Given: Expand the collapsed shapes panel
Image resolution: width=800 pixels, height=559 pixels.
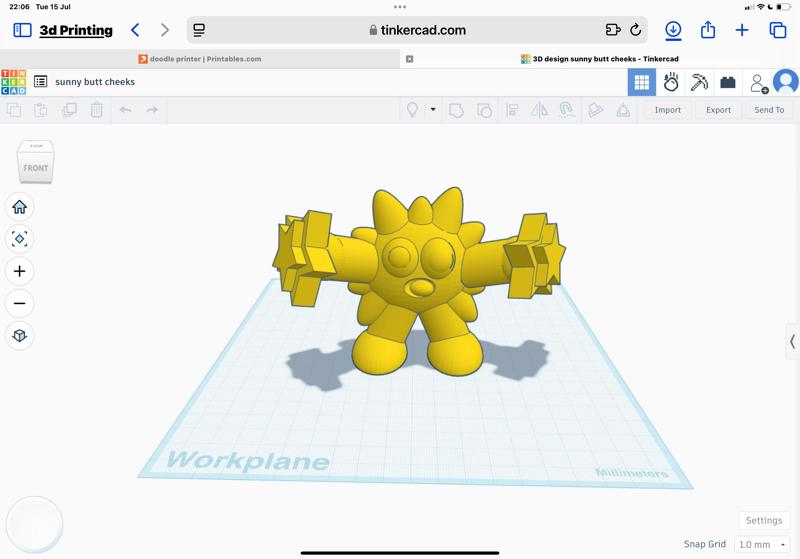Looking at the screenshot, I should coord(792,341).
